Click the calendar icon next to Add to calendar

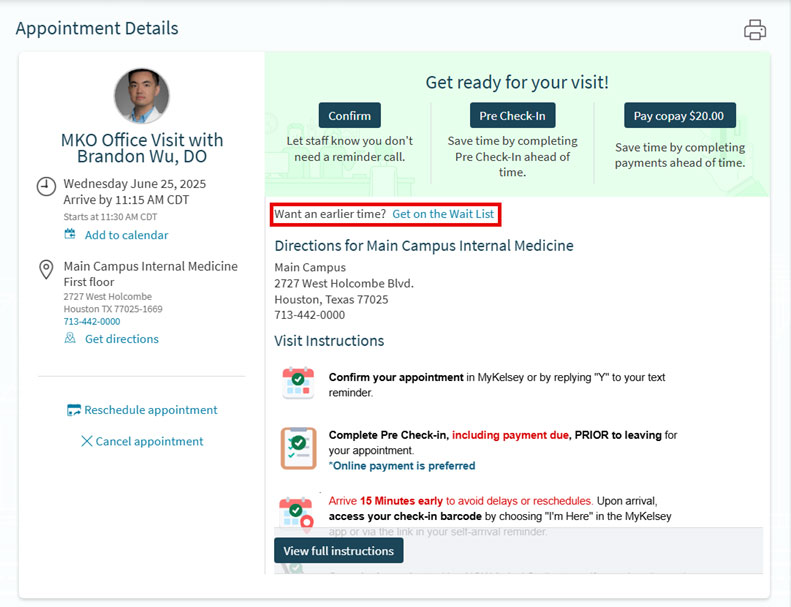70,235
